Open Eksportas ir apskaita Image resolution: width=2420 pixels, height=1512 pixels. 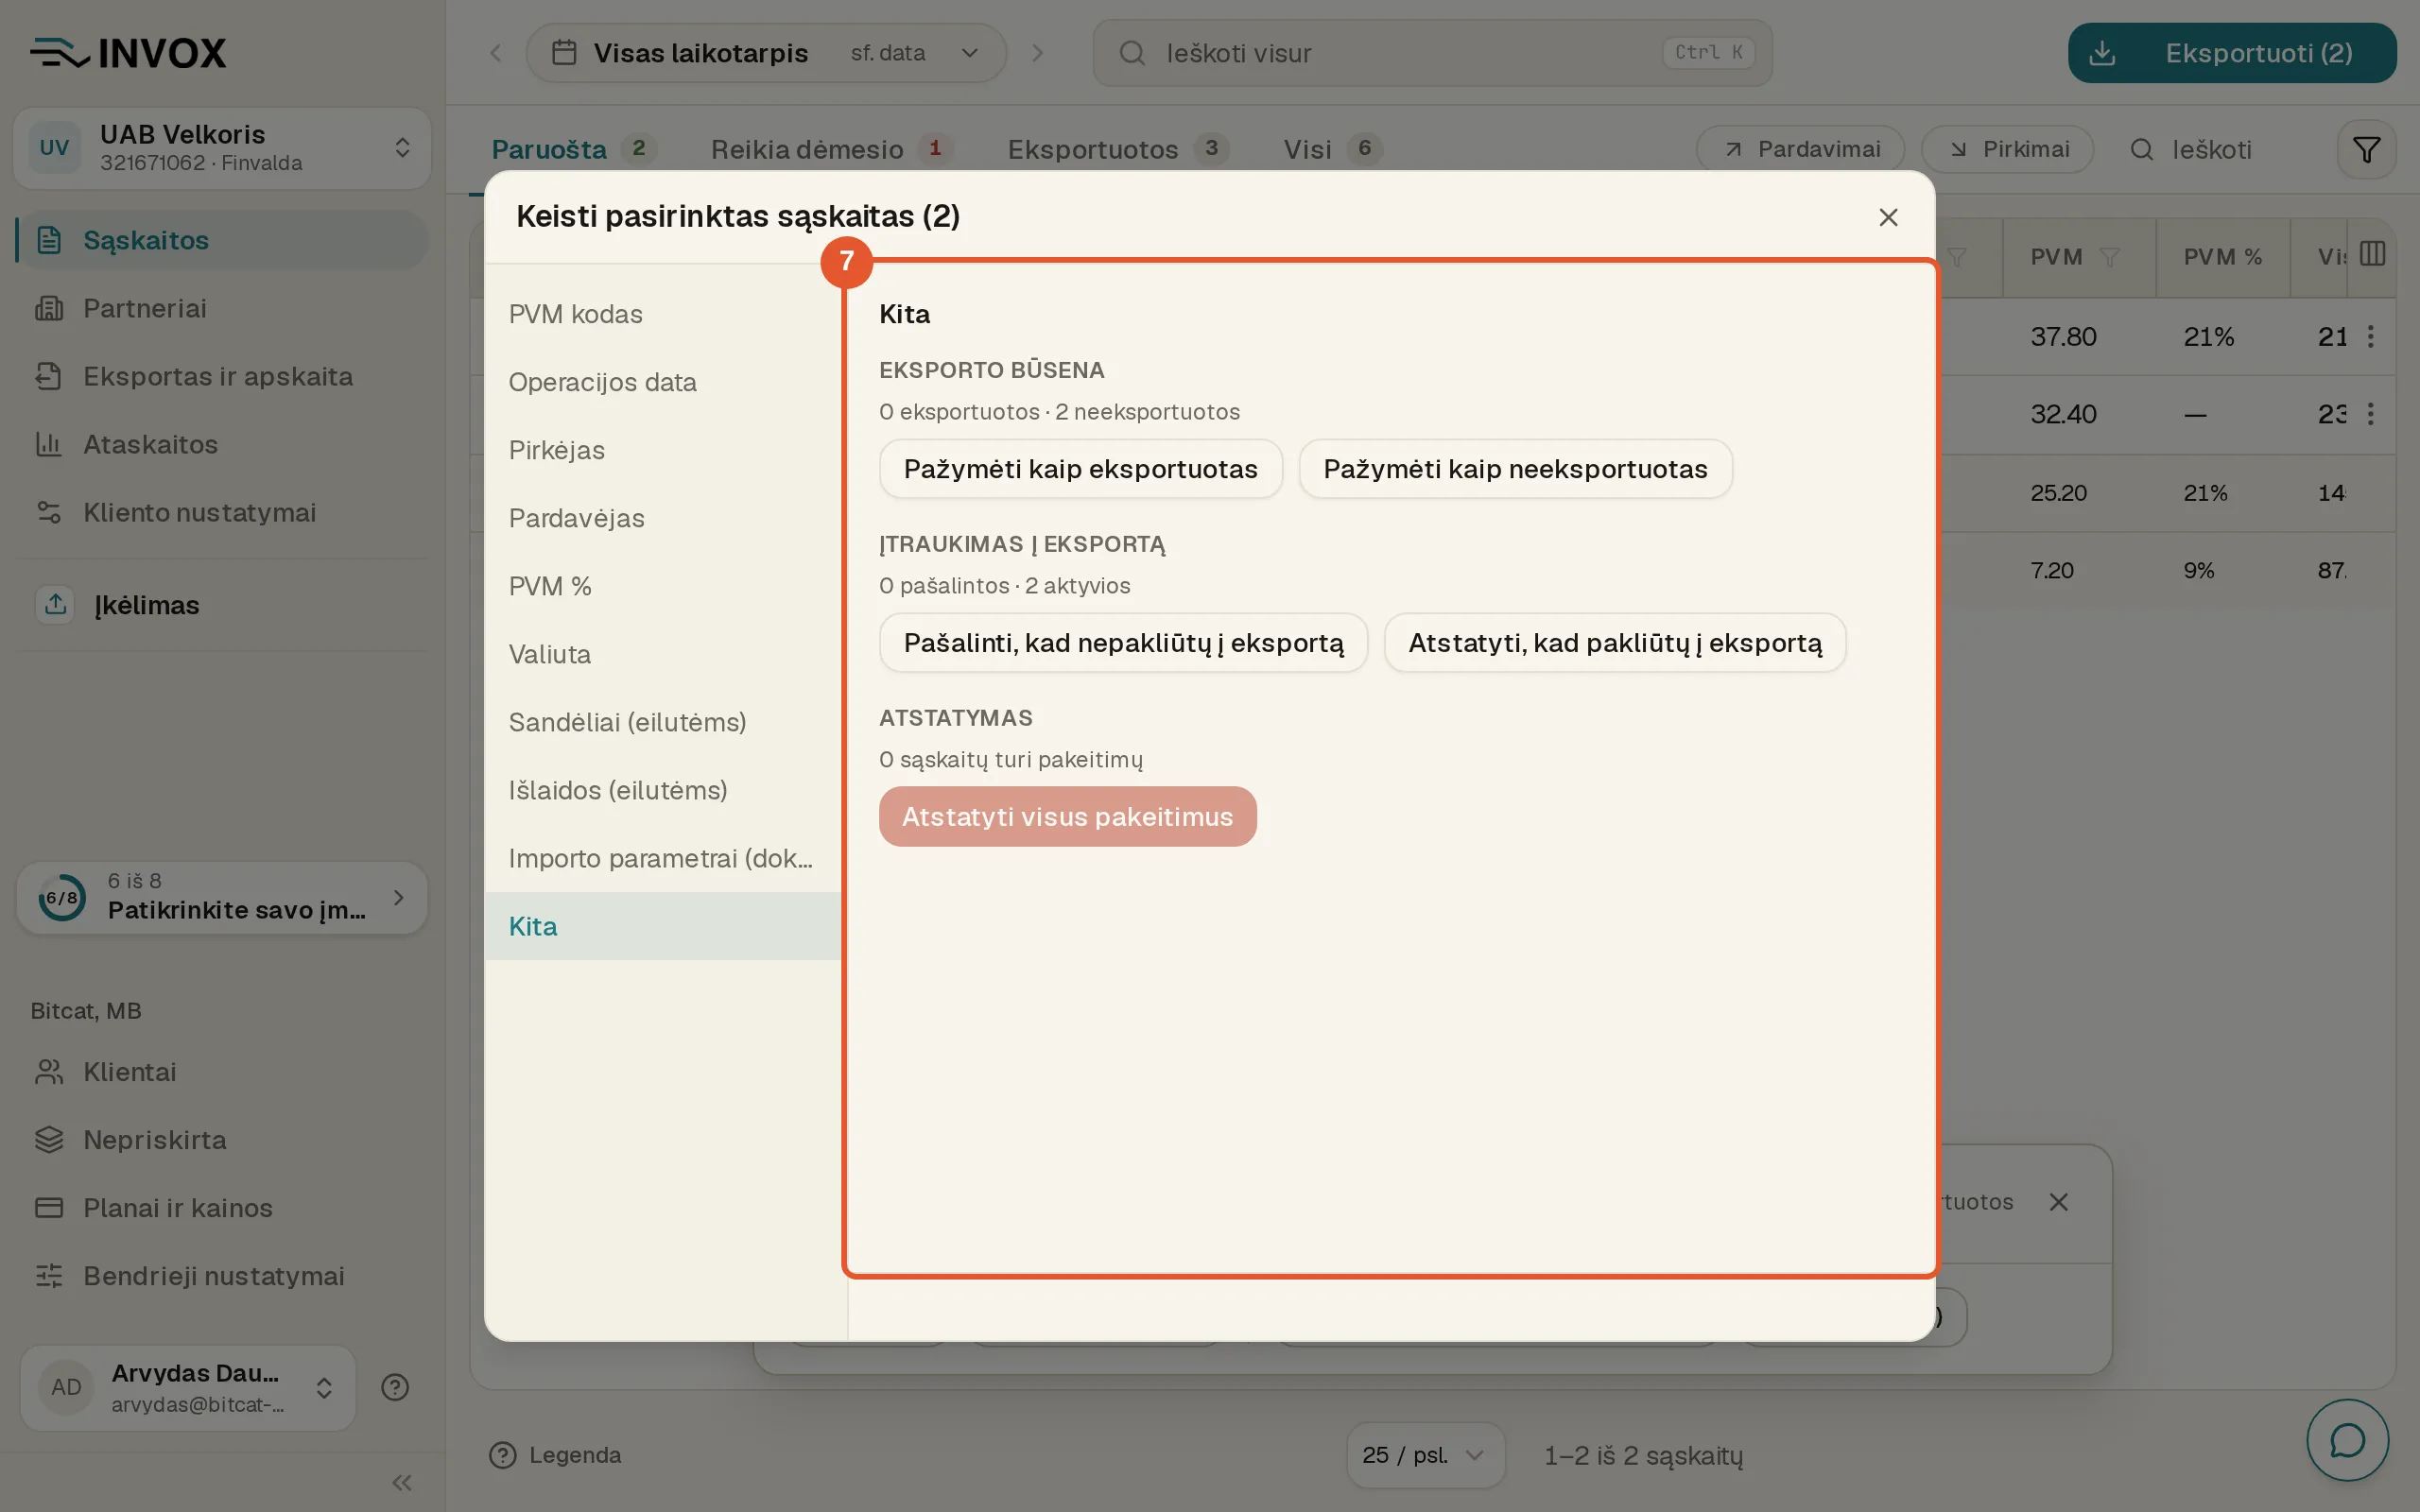(x=222, y=376)
